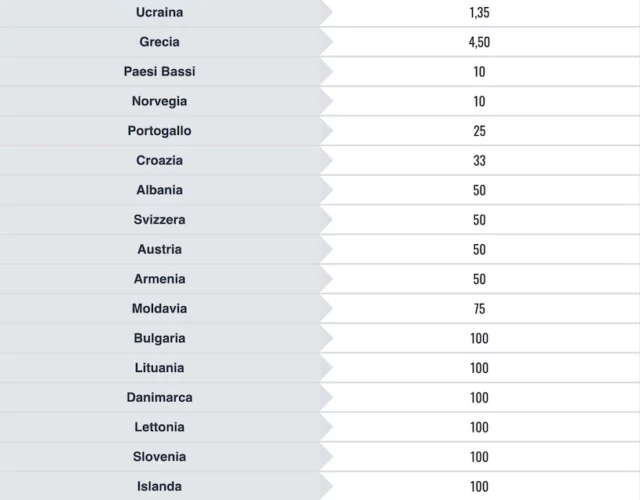Select the Danimarca country label
The height and width of the screenshot is (500, 640).
click(x=160, y=398)
